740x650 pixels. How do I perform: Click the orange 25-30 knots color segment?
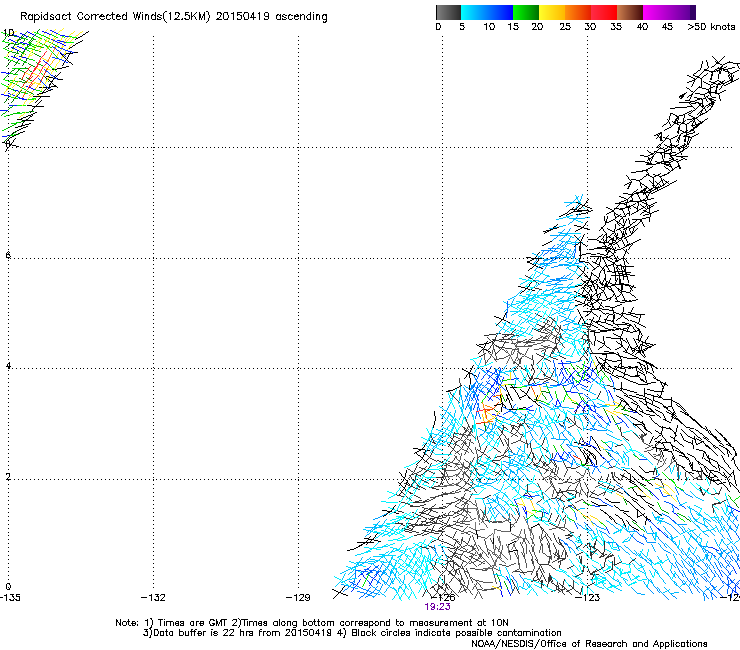click(x=578, y=12)
